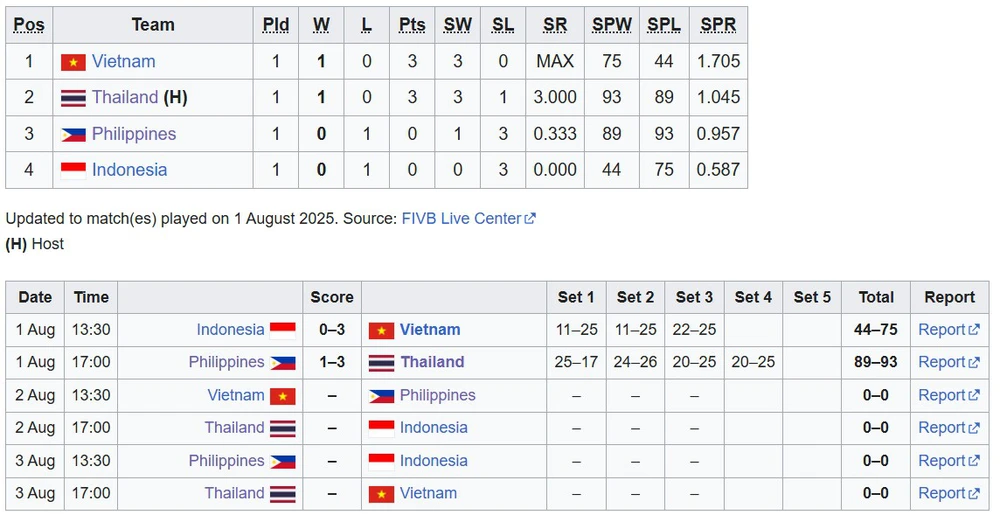Viewport: 1000px width, 515px height.
Task: Click bold Vietnam winner link in match results
Action: (430, 330)
